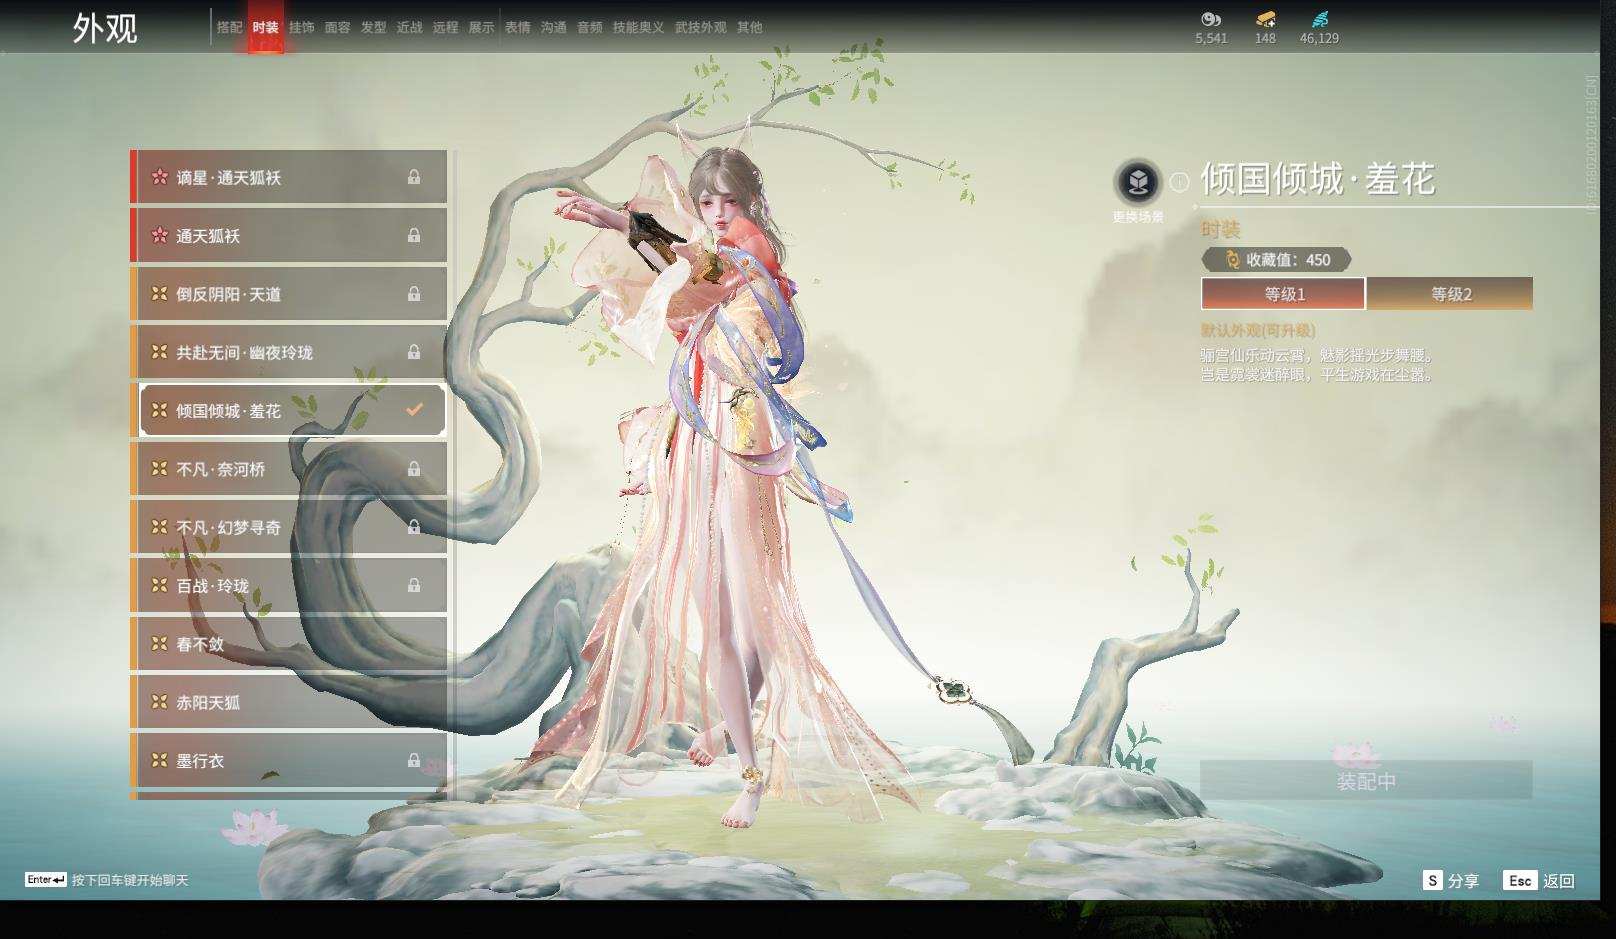
Task: Click rarity icon on 倒反阴阳·天道
Action: 159,294
